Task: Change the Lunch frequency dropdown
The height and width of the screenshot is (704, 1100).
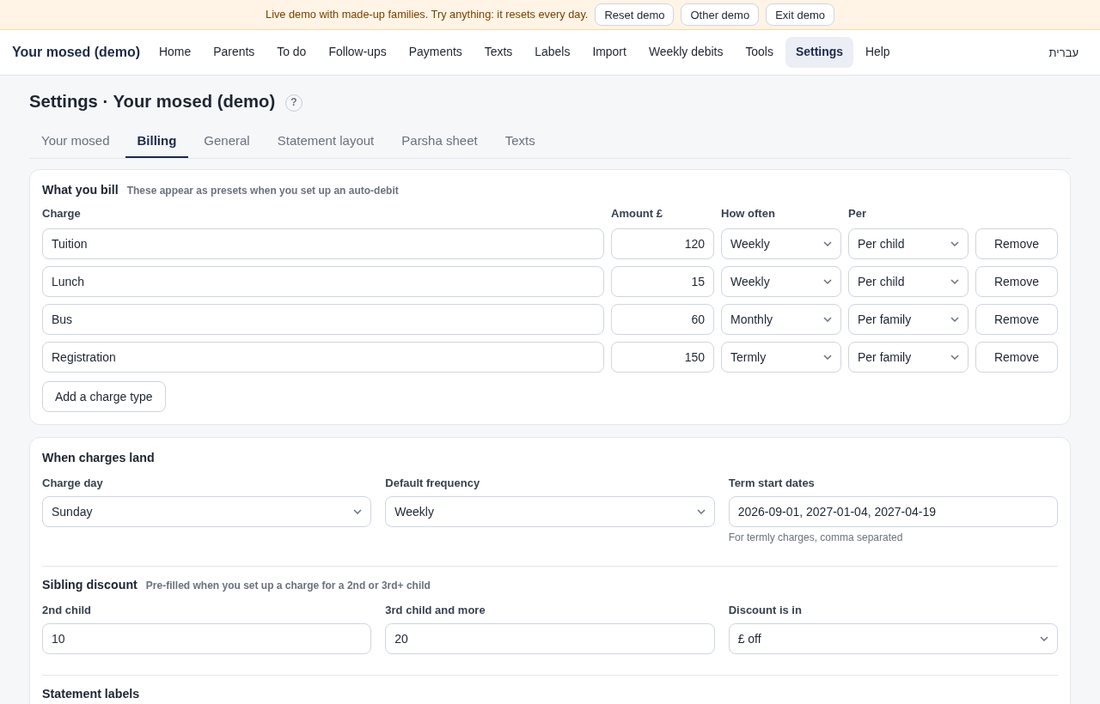Action: [x=781, y=282]
